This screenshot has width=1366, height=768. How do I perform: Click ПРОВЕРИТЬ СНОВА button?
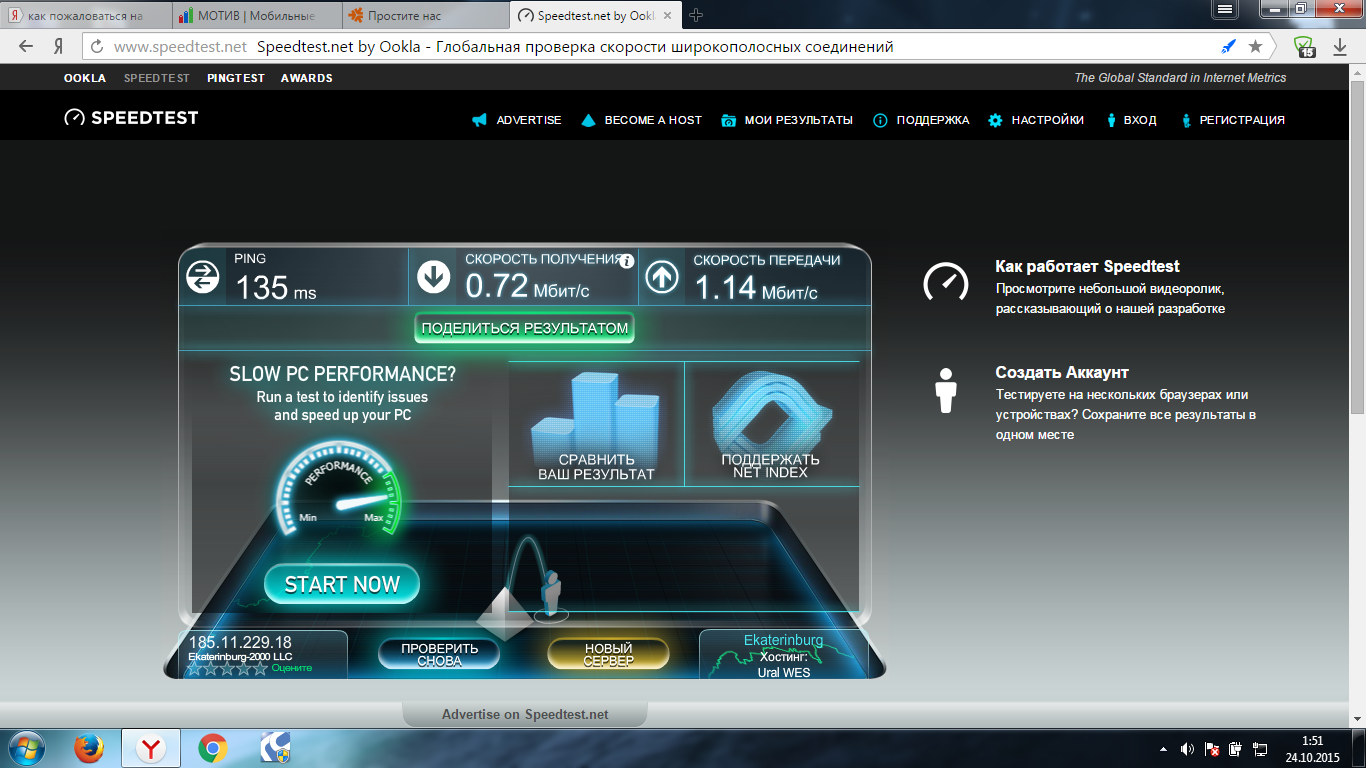[440, 655]
